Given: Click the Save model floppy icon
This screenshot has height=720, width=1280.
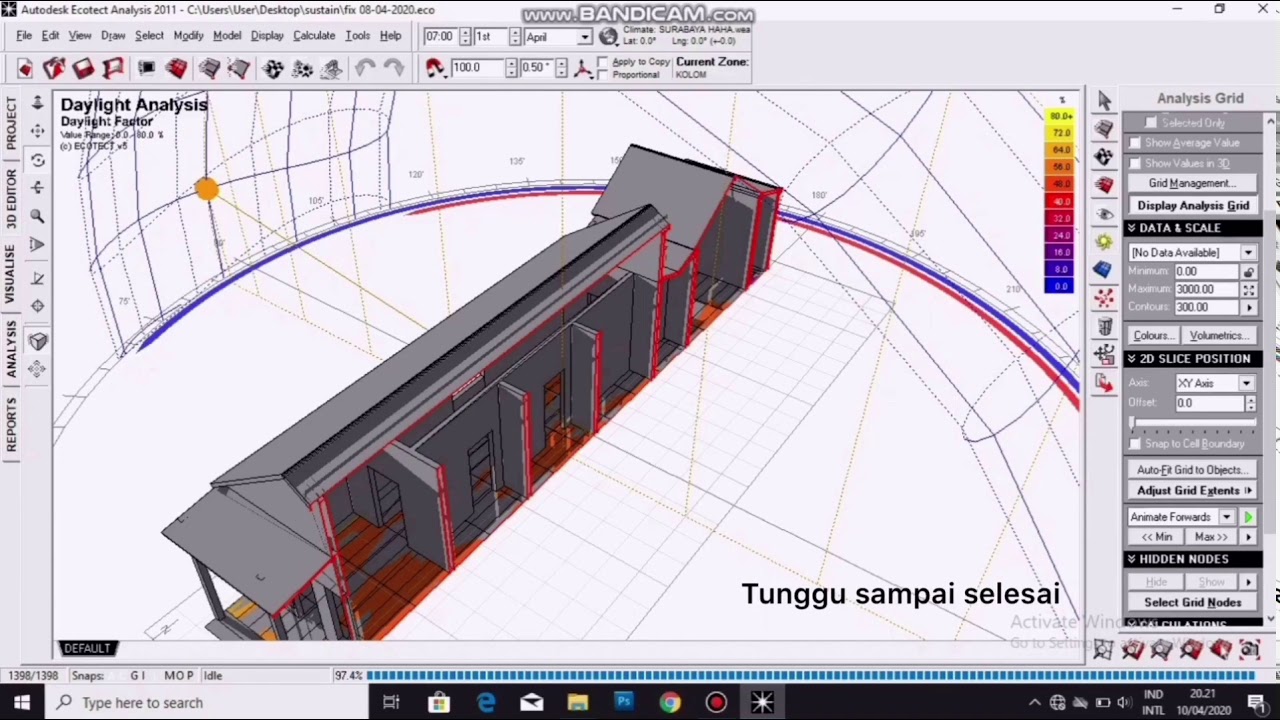Looking at the screenshot, I should point(83,68).
